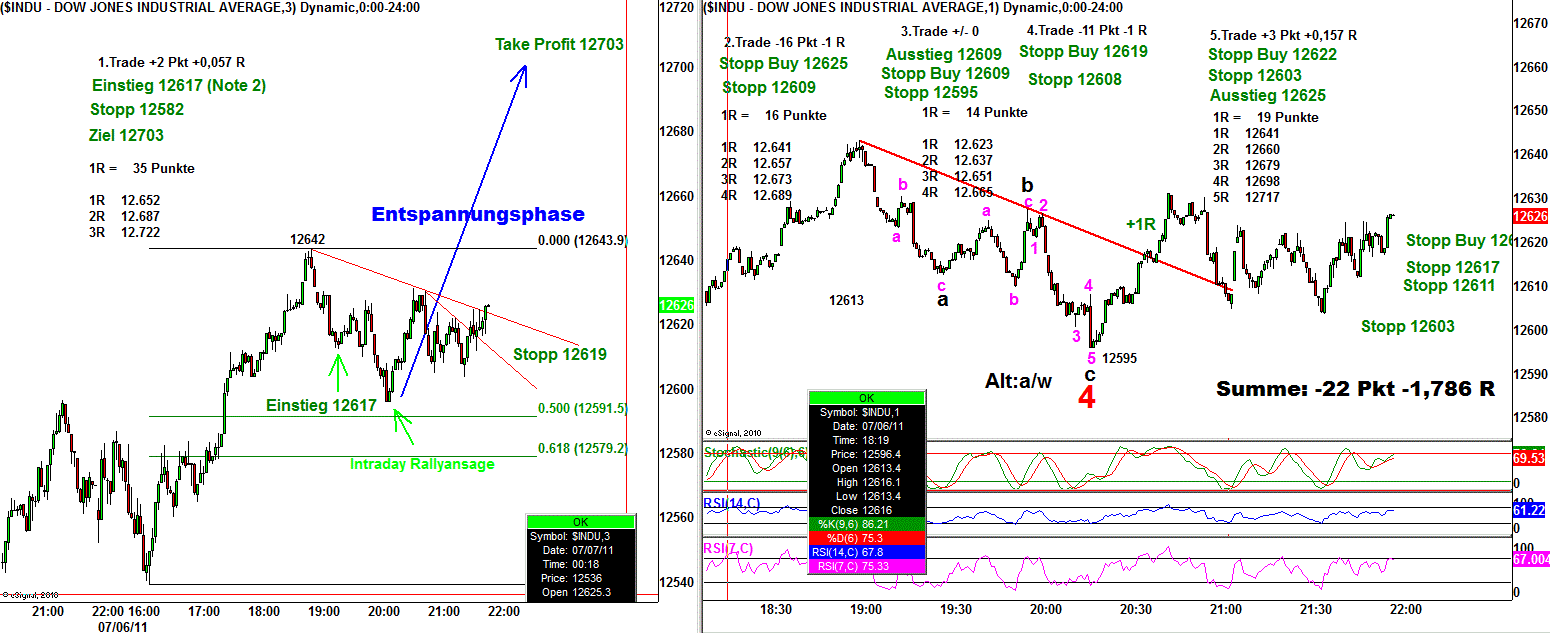
Task: Select the magenta RSI(7,C) data window row
Action: [866, 566]
